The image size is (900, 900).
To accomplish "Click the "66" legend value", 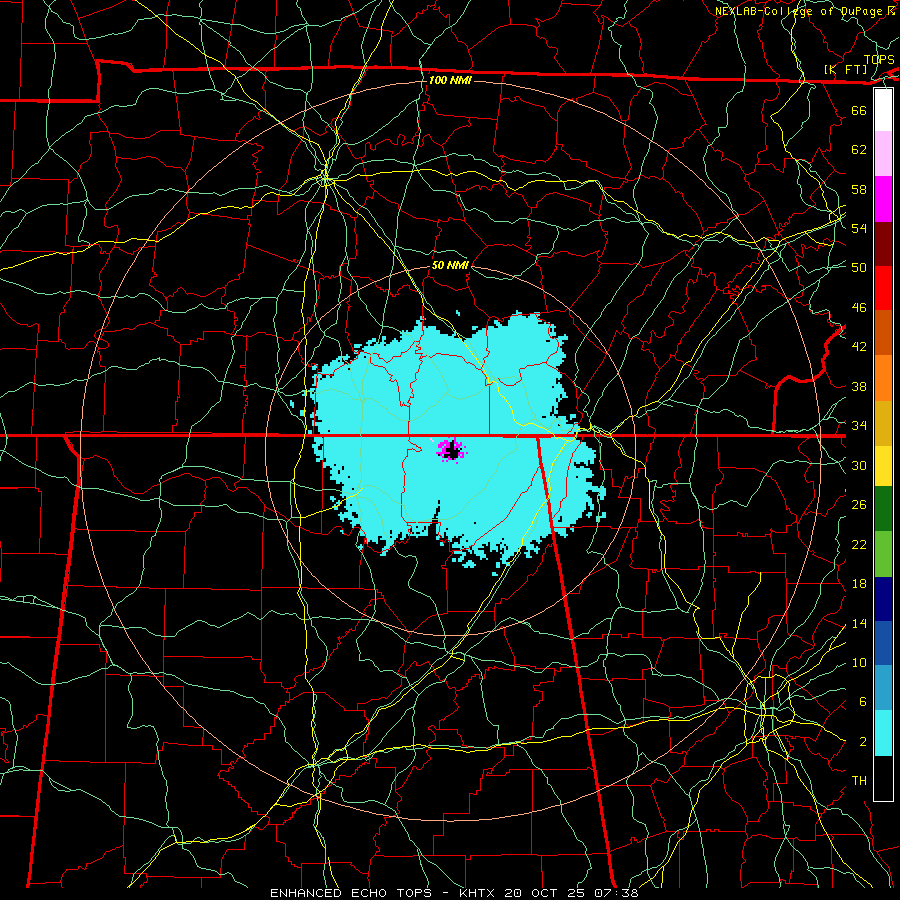I will pos(859,110).
